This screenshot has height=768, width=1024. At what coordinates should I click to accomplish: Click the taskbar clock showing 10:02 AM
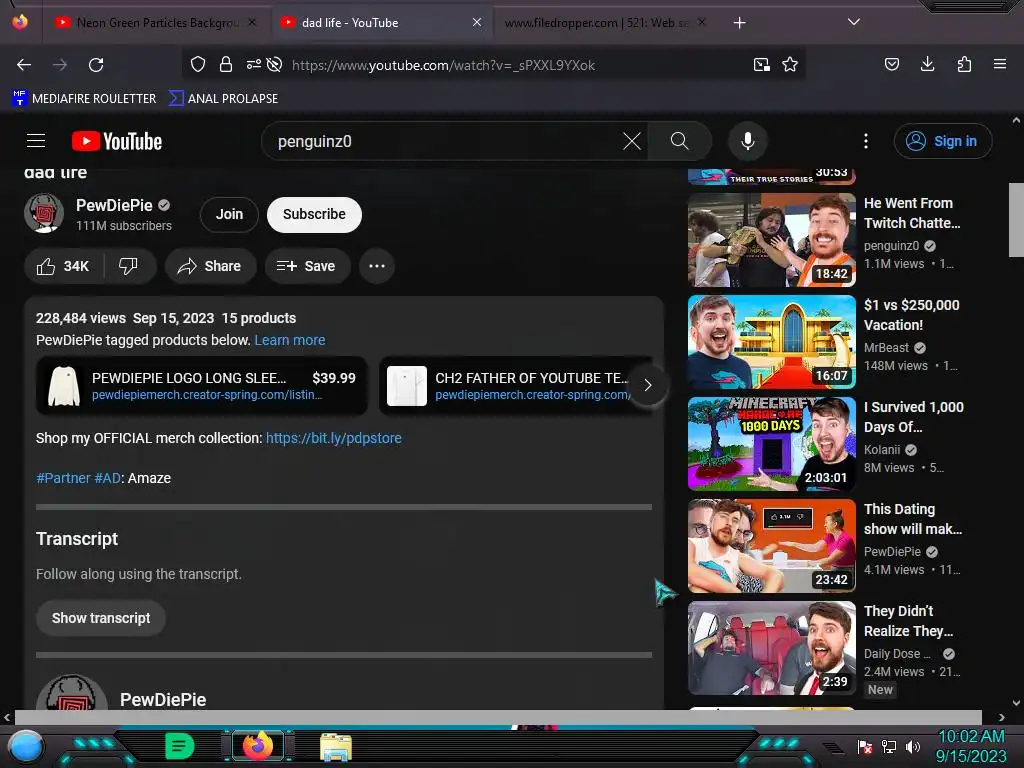[970, 737]
